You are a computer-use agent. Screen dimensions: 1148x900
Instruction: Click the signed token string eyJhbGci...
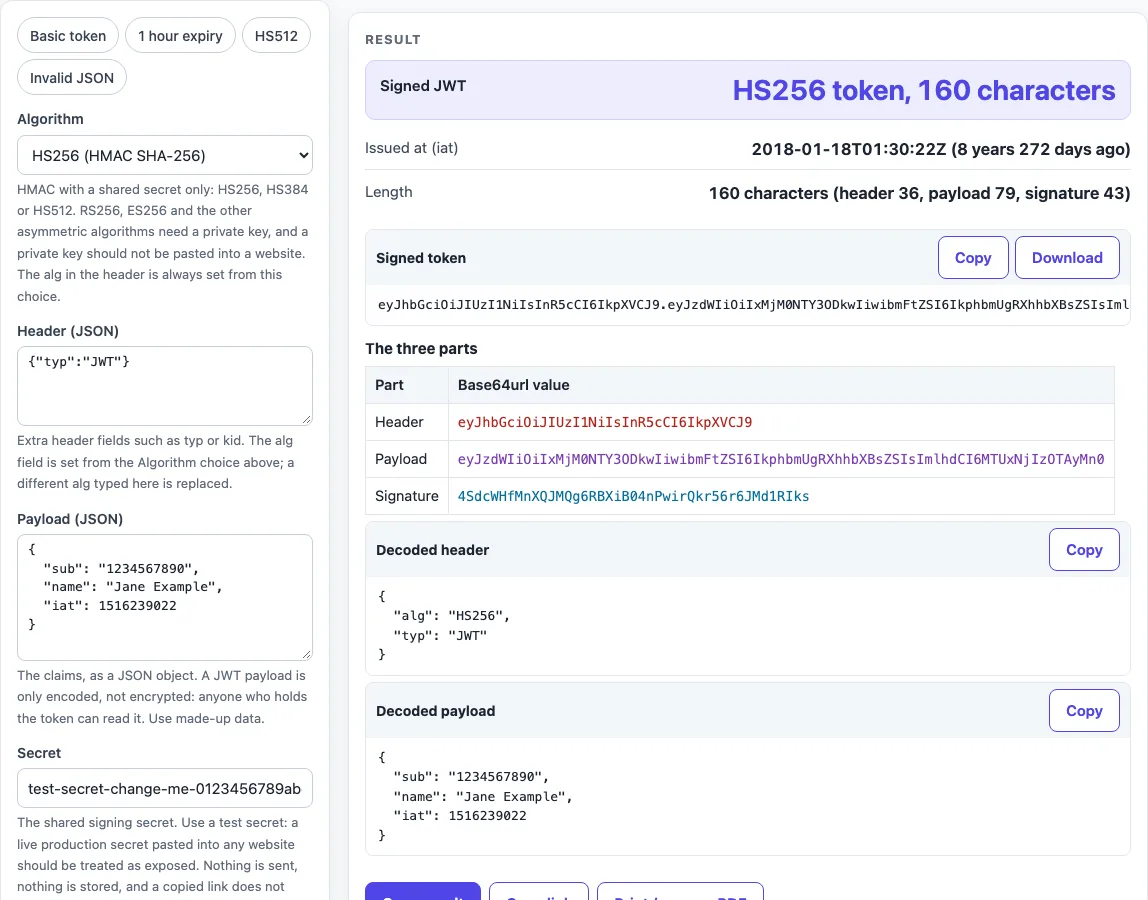753,305
